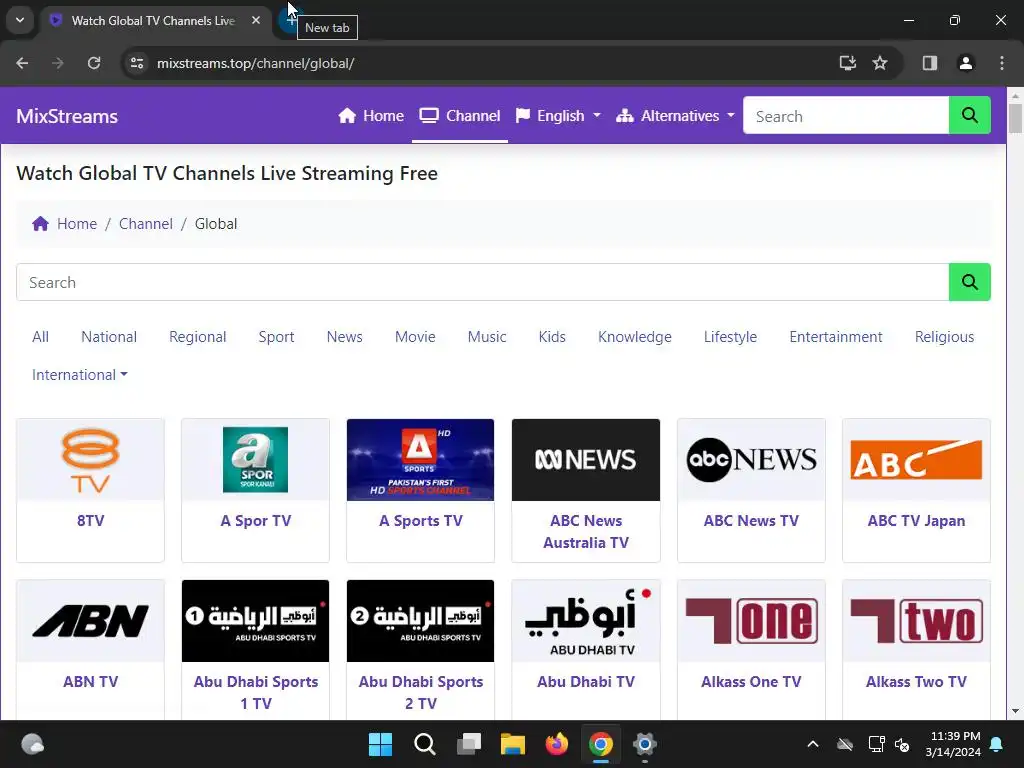Filter channels by Lifestyle
The height and width of the screenshot is (768, 1024).
pyautogui.click(x=730, y=337)
